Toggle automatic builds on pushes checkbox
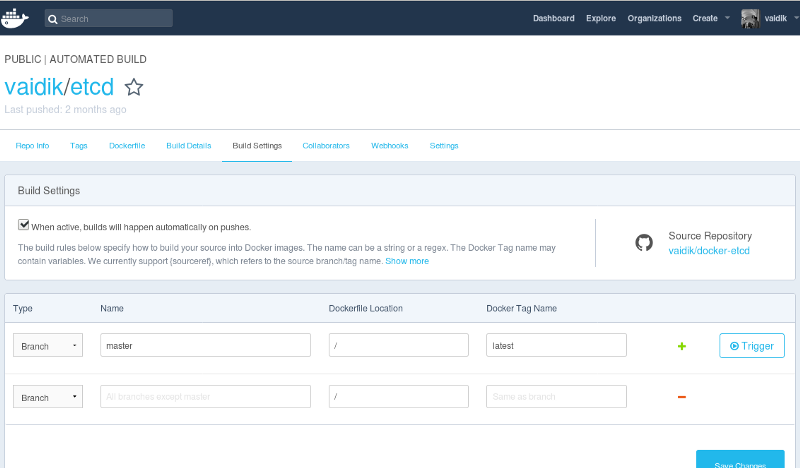Viewport: 800px width, 468px height. 23,225
